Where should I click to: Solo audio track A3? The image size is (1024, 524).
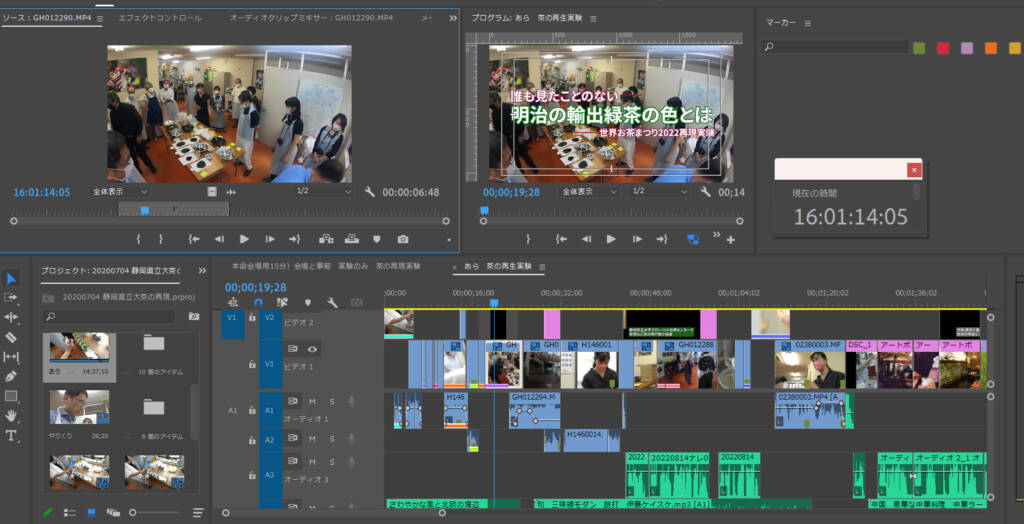point(332,462)
